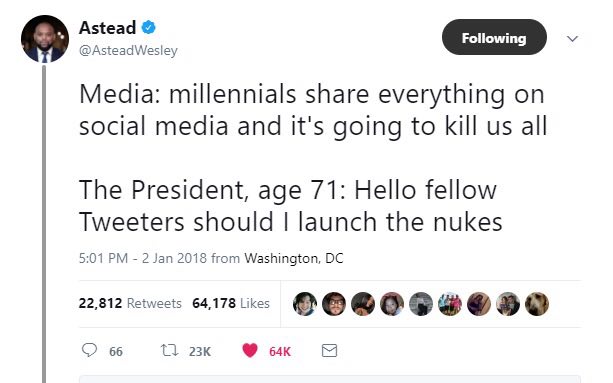Click the envelope direct message icon

329,351
